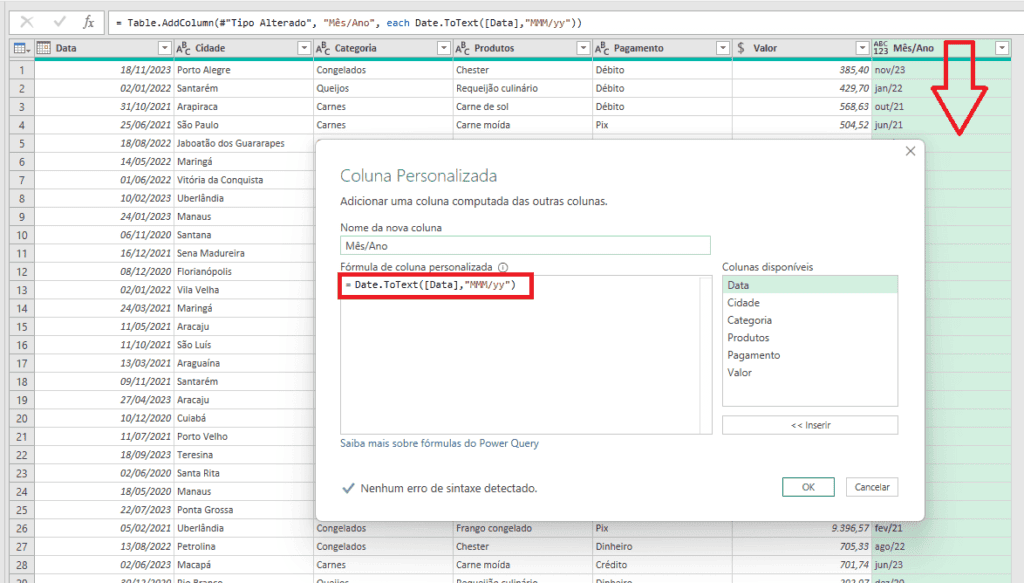Click the text type icon of Cidade column

tap(184, 48)
